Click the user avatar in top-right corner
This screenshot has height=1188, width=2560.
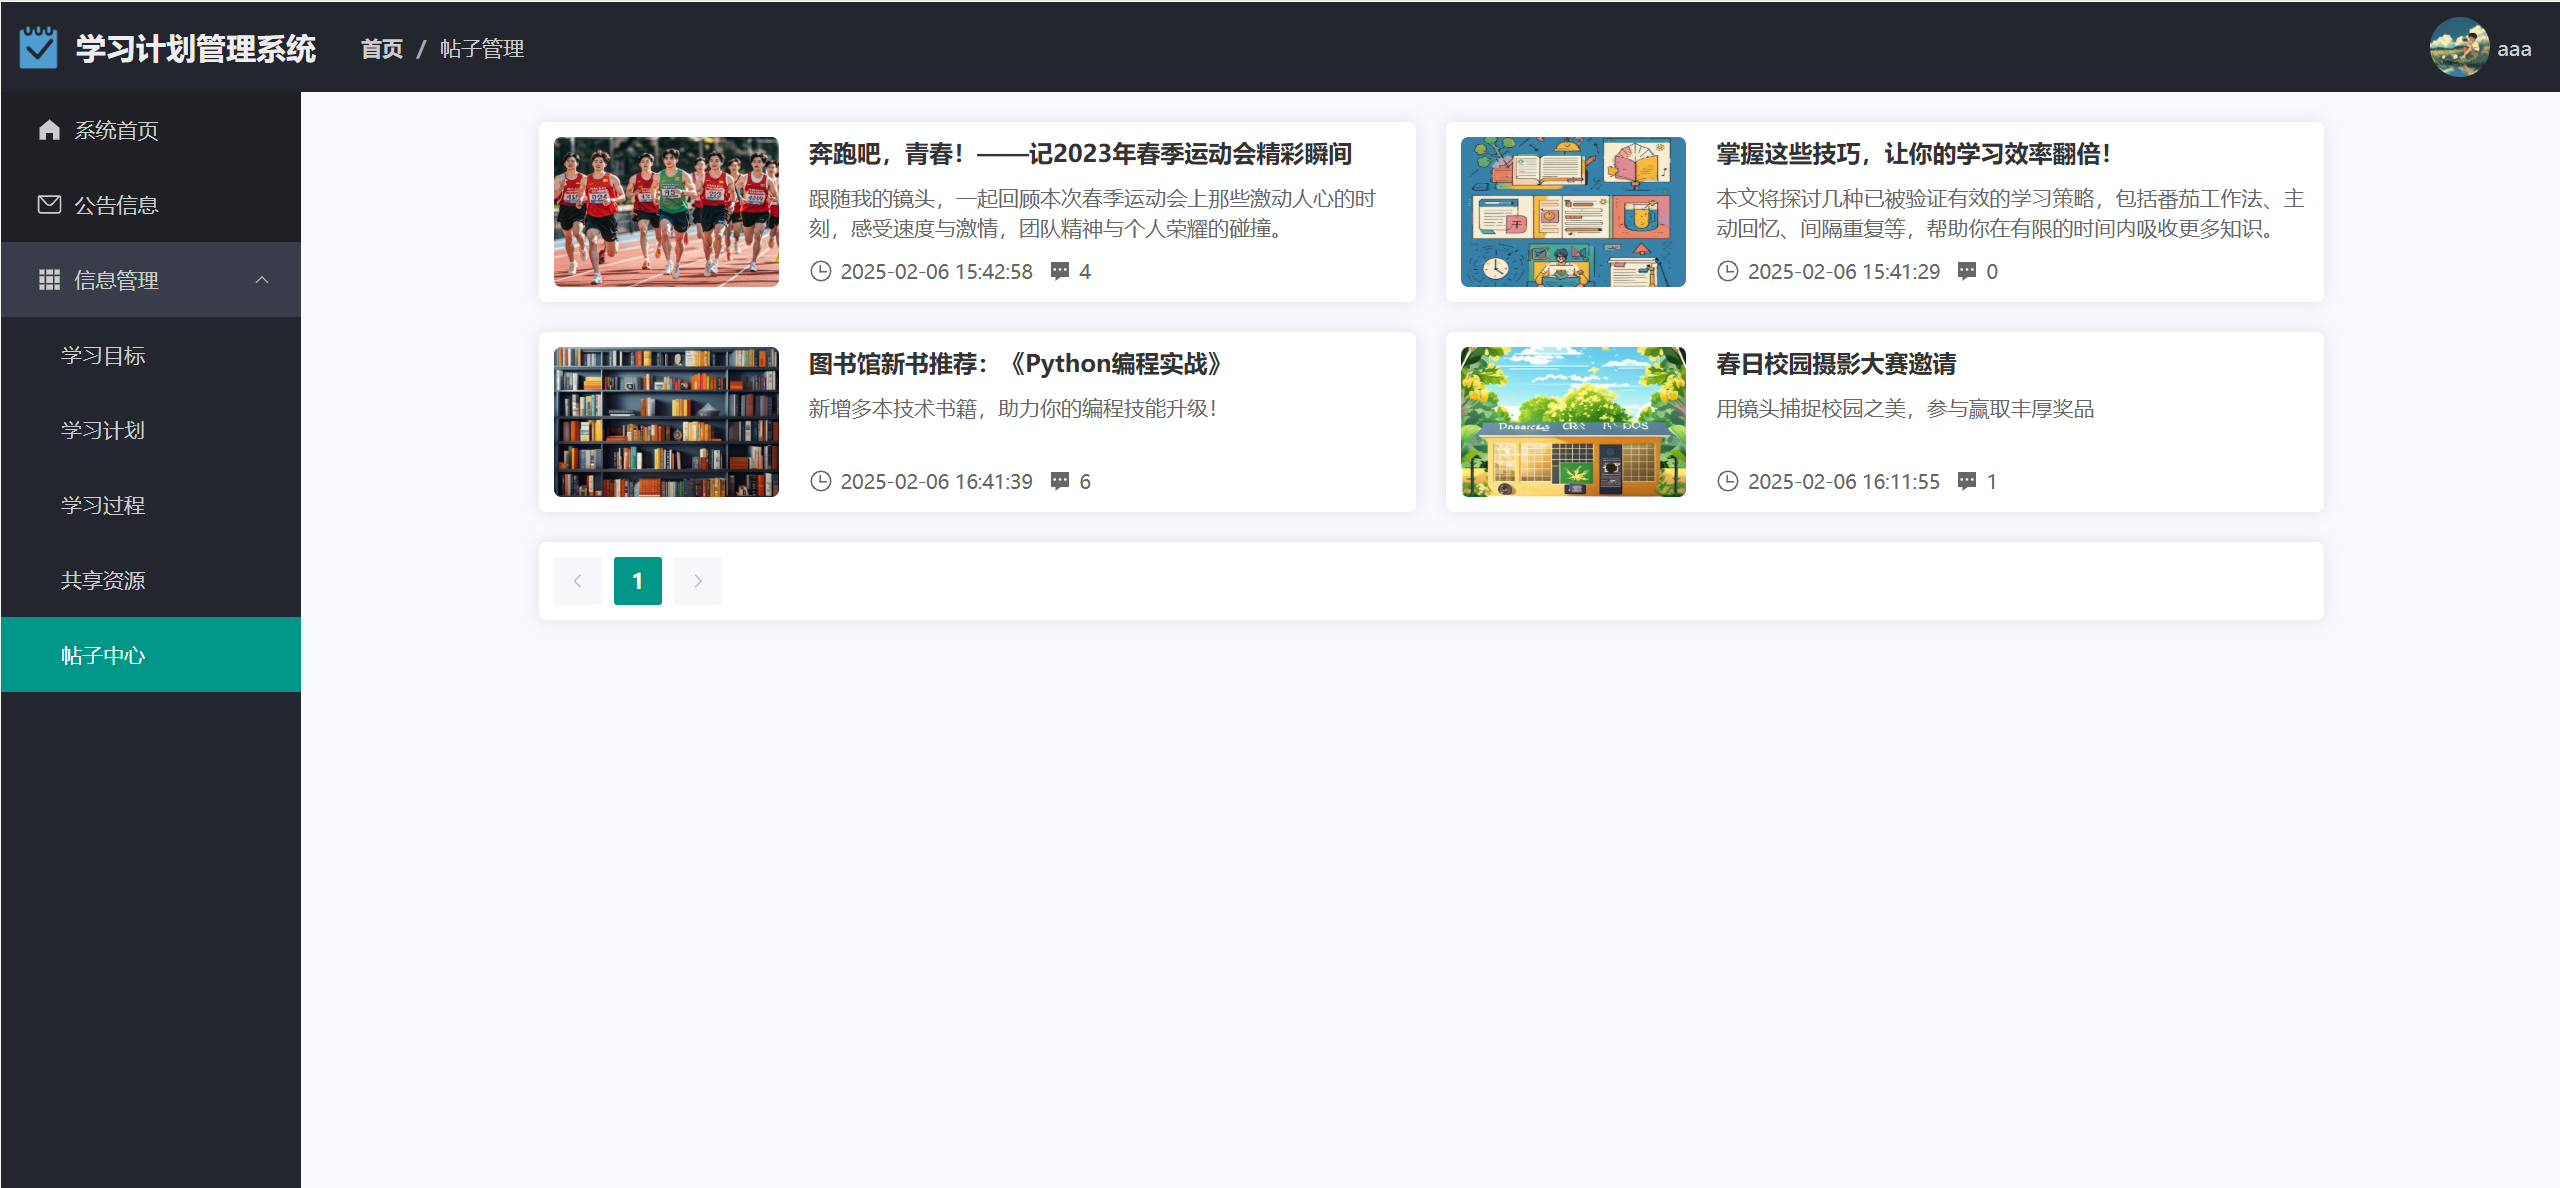[x=2458, y=47]
